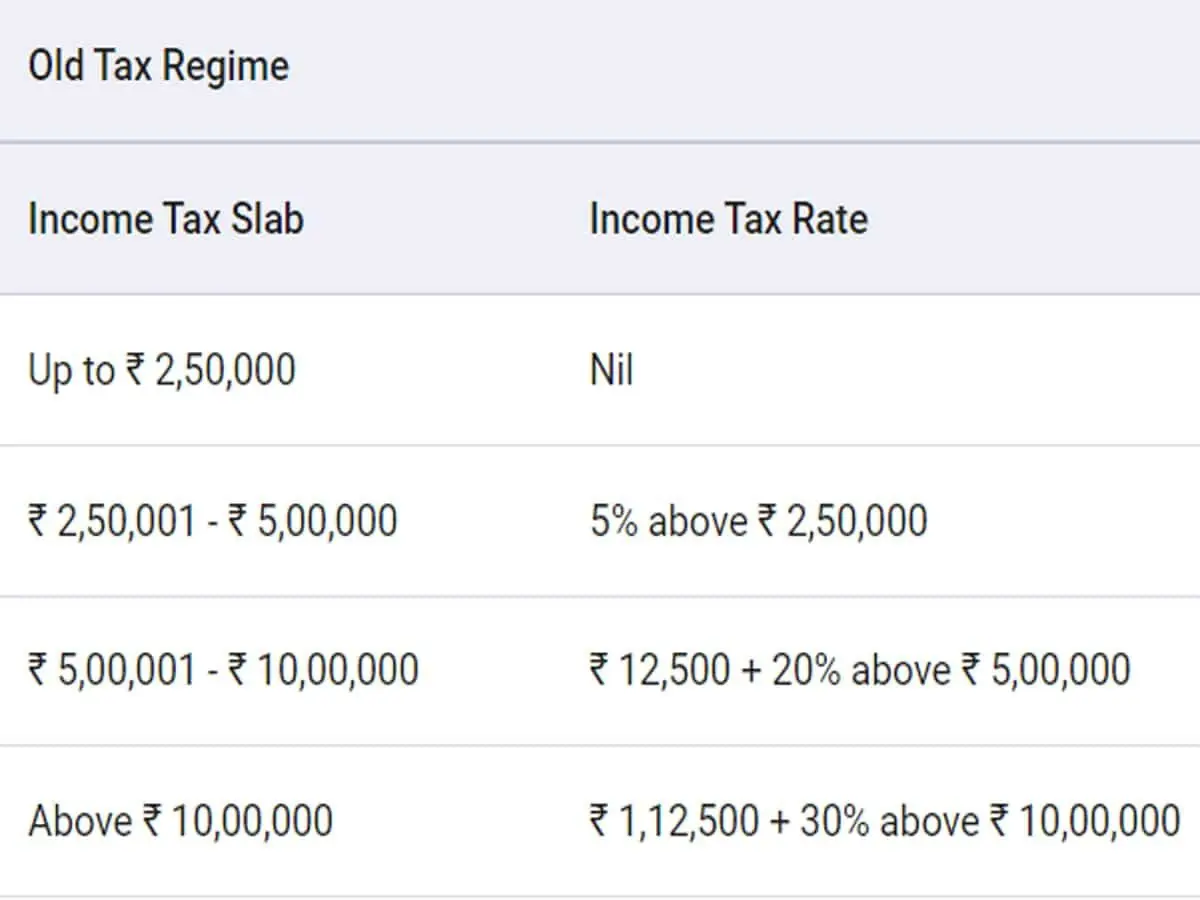Screen dimensions: 1200x900
Task: Click the "Nil" tax rate cell
Action: point(611,371)
